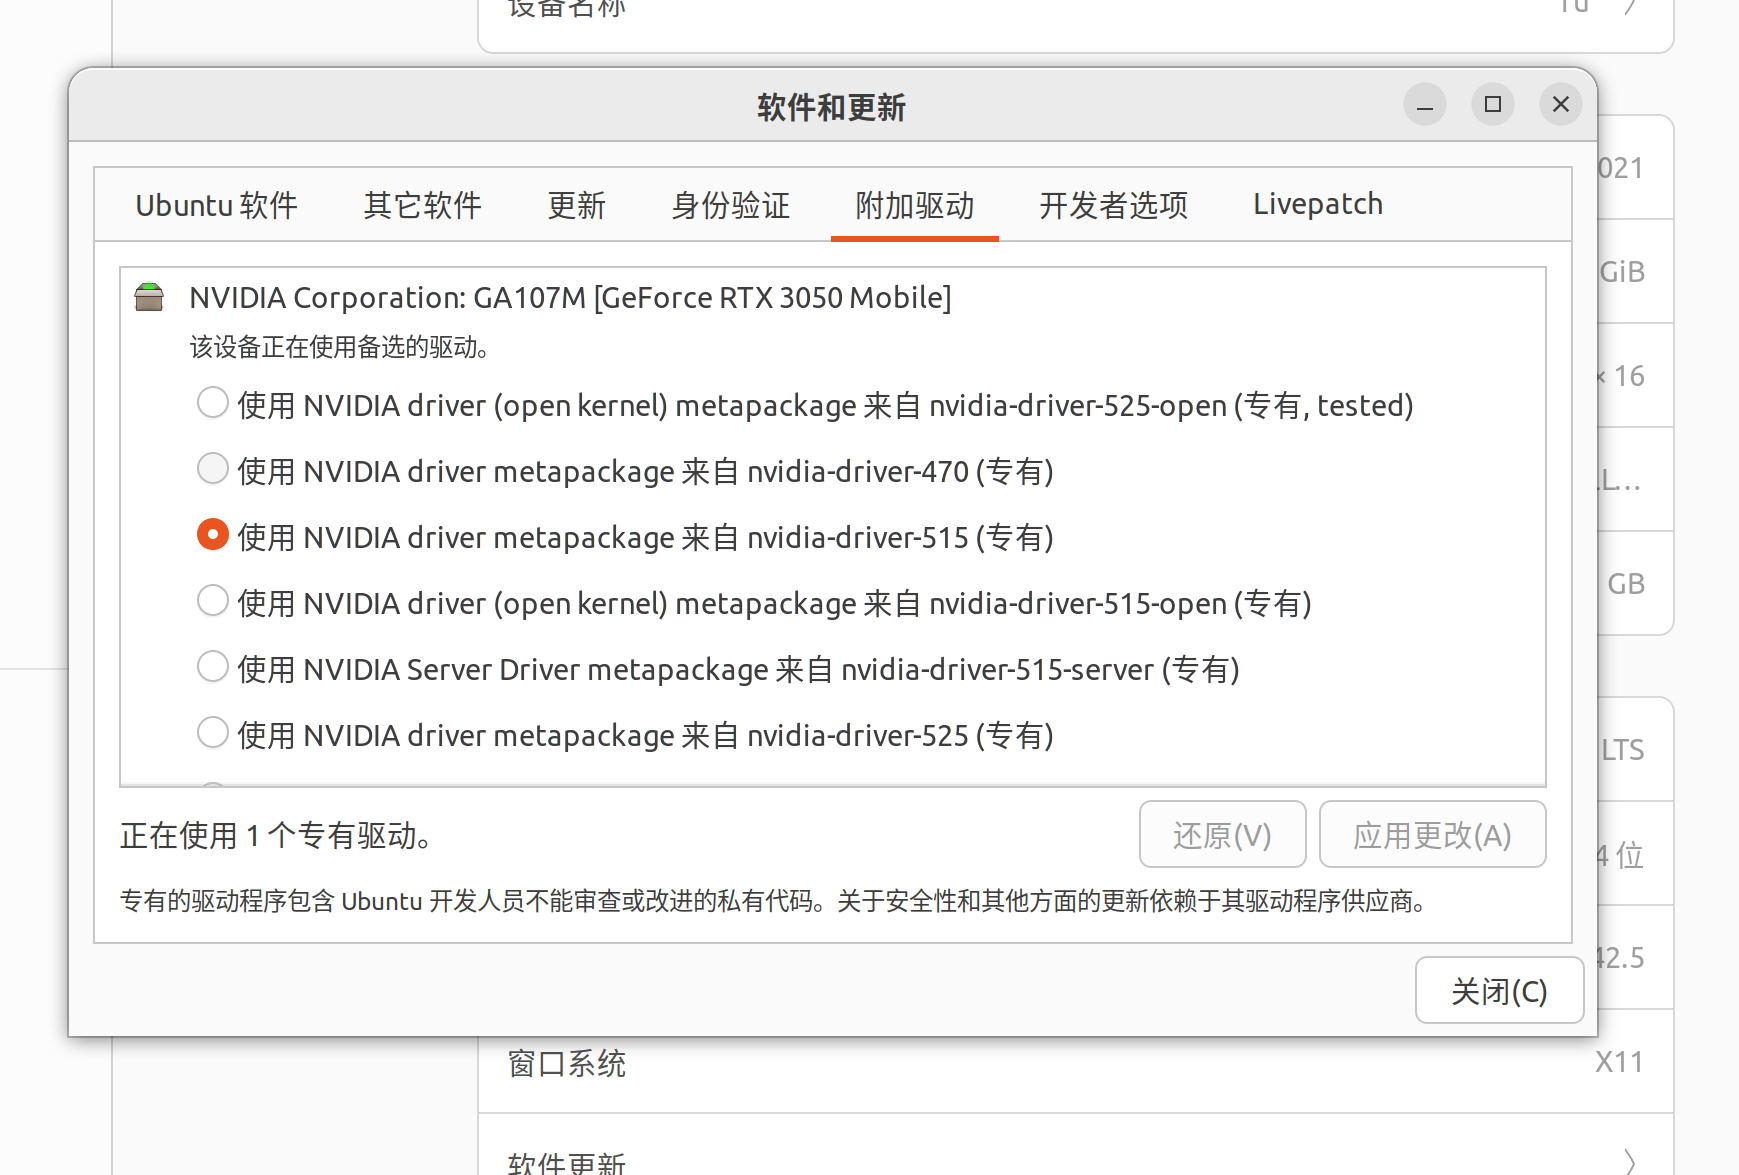Click the 该设备正在使用备选的驱动 status text
1739x1175 pixels.
pos(340,347)
